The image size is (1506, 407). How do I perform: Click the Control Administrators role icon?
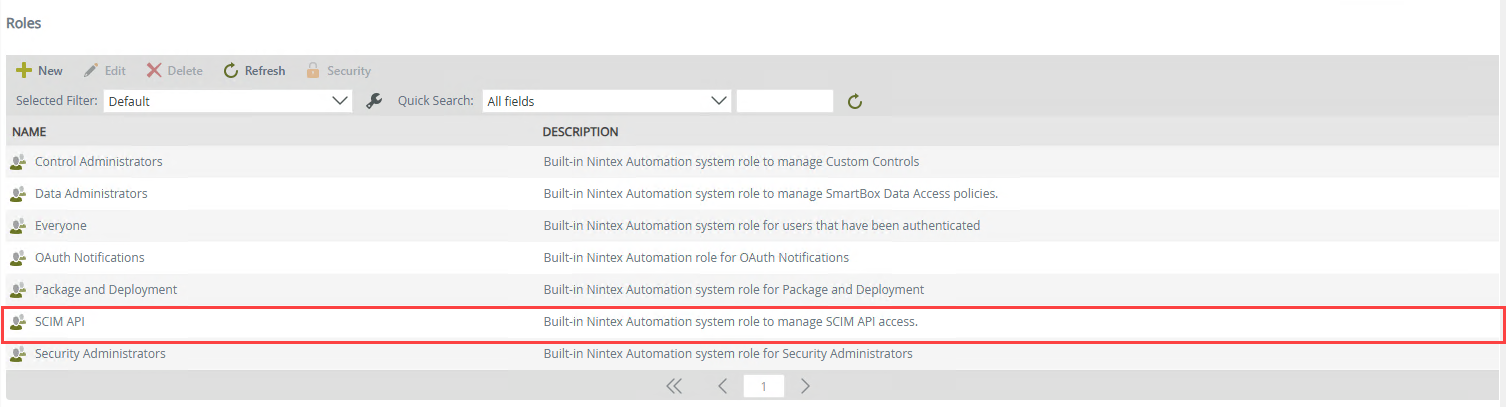[18, 162]
